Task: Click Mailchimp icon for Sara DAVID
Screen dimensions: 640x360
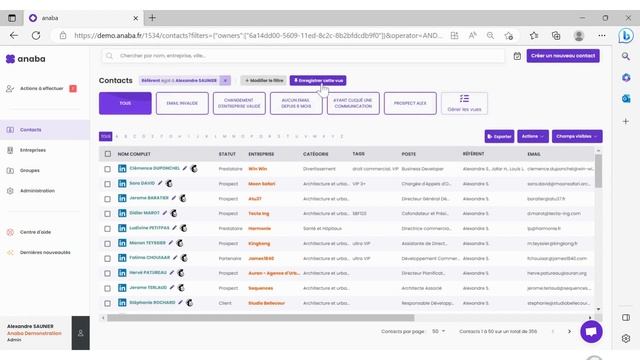Action: click(x=169, y=183)
